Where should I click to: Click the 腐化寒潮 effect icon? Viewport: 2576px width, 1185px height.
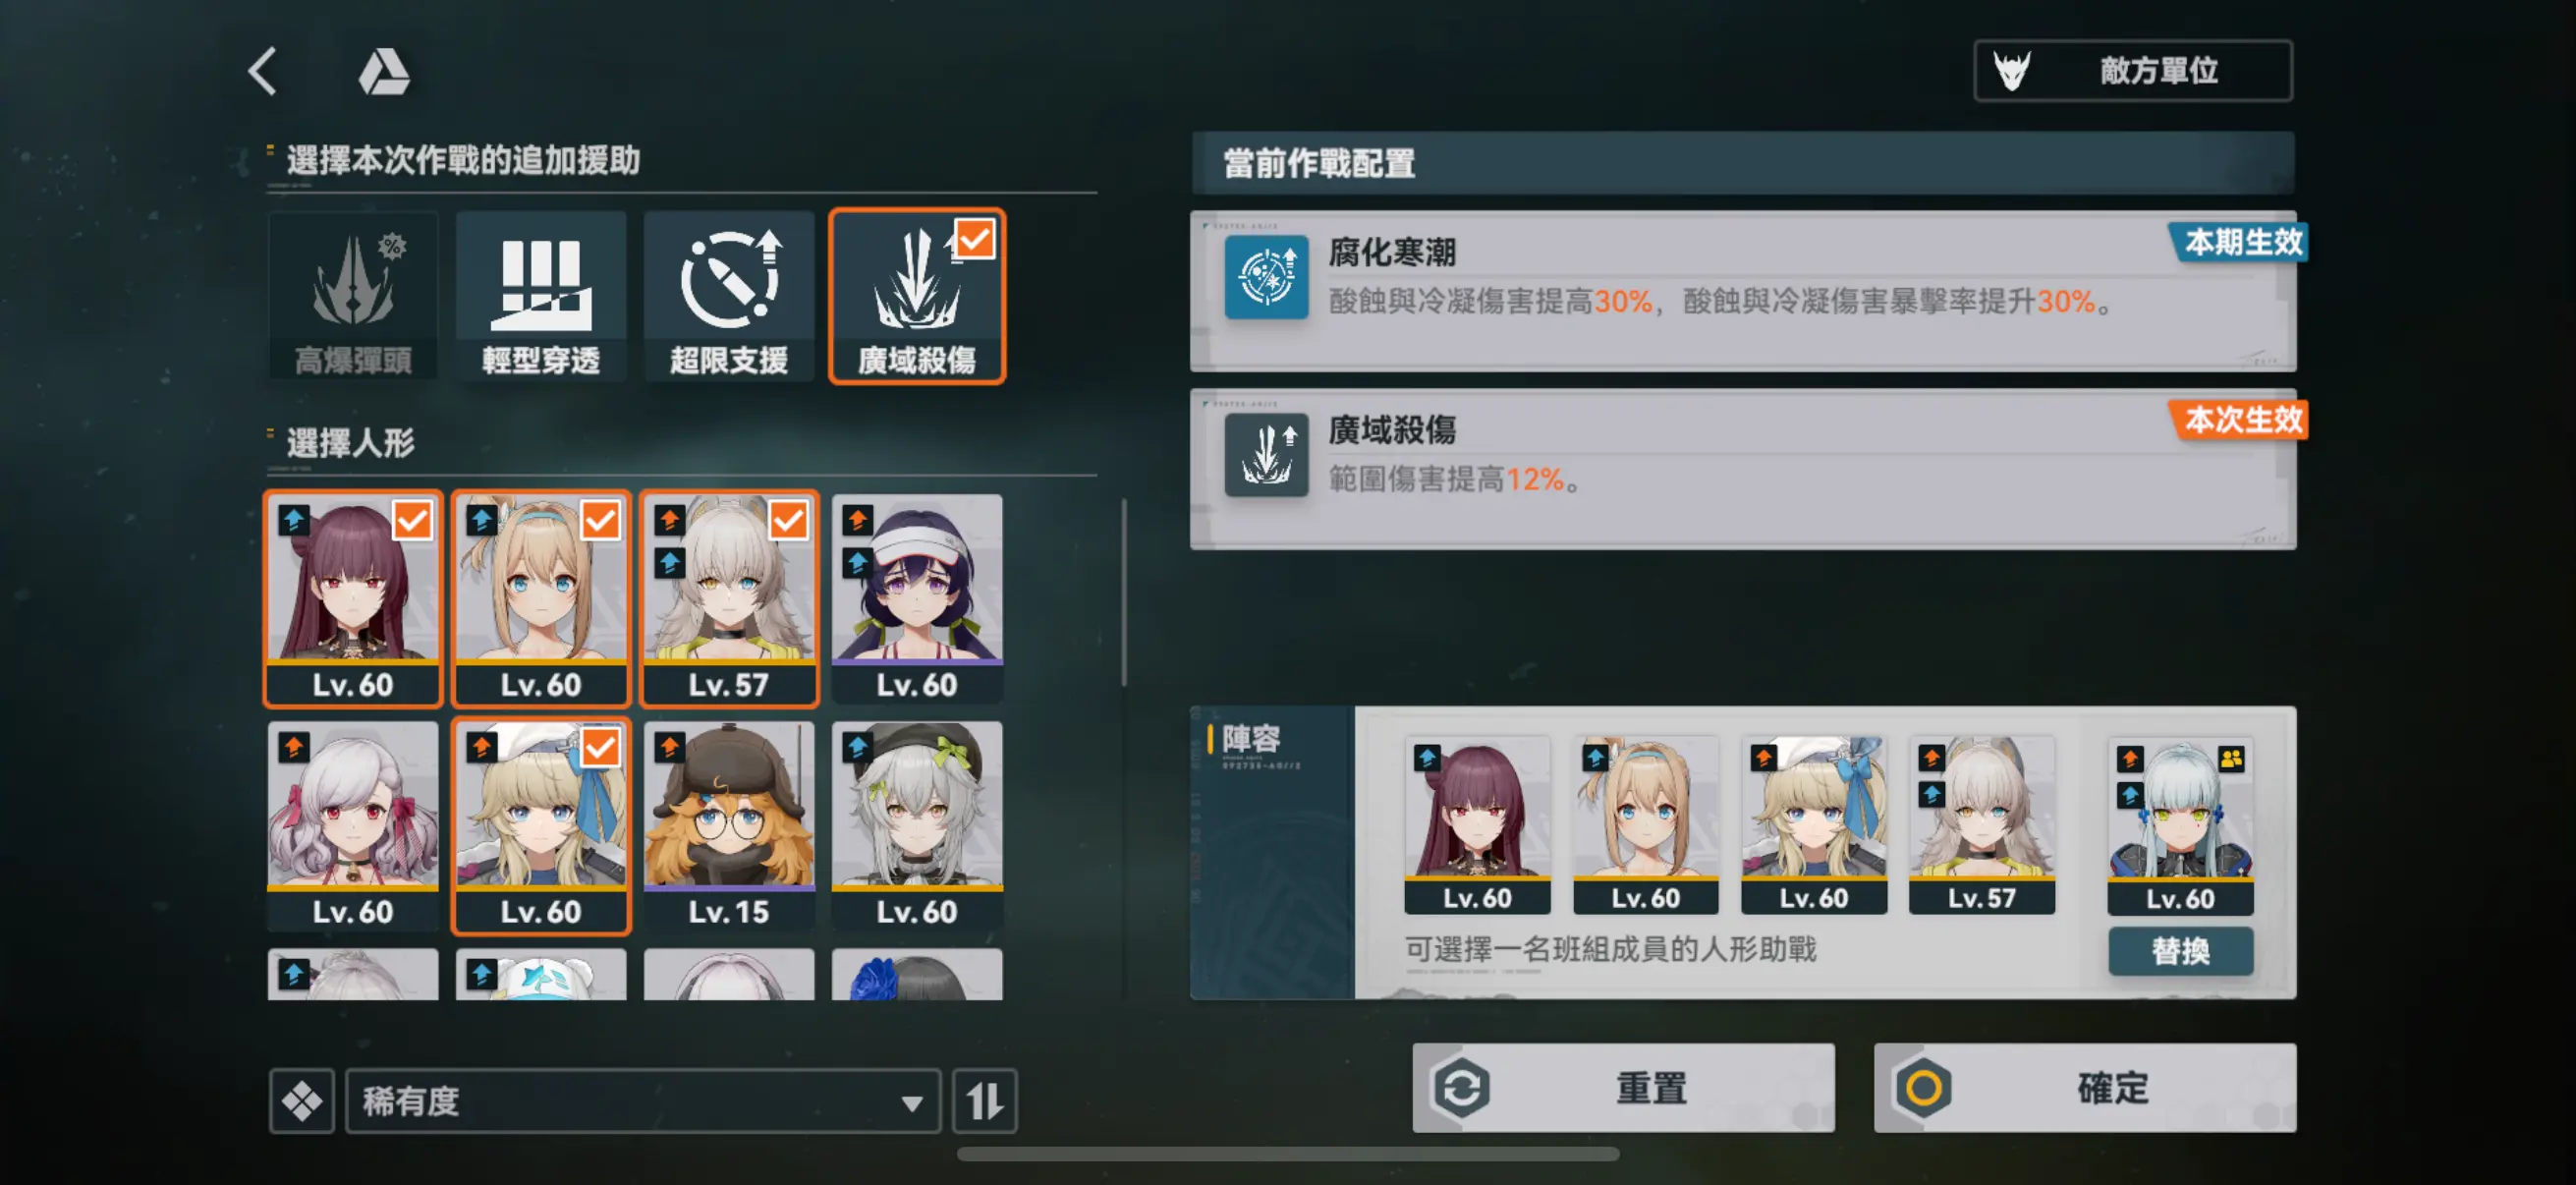coord(1266,277)
